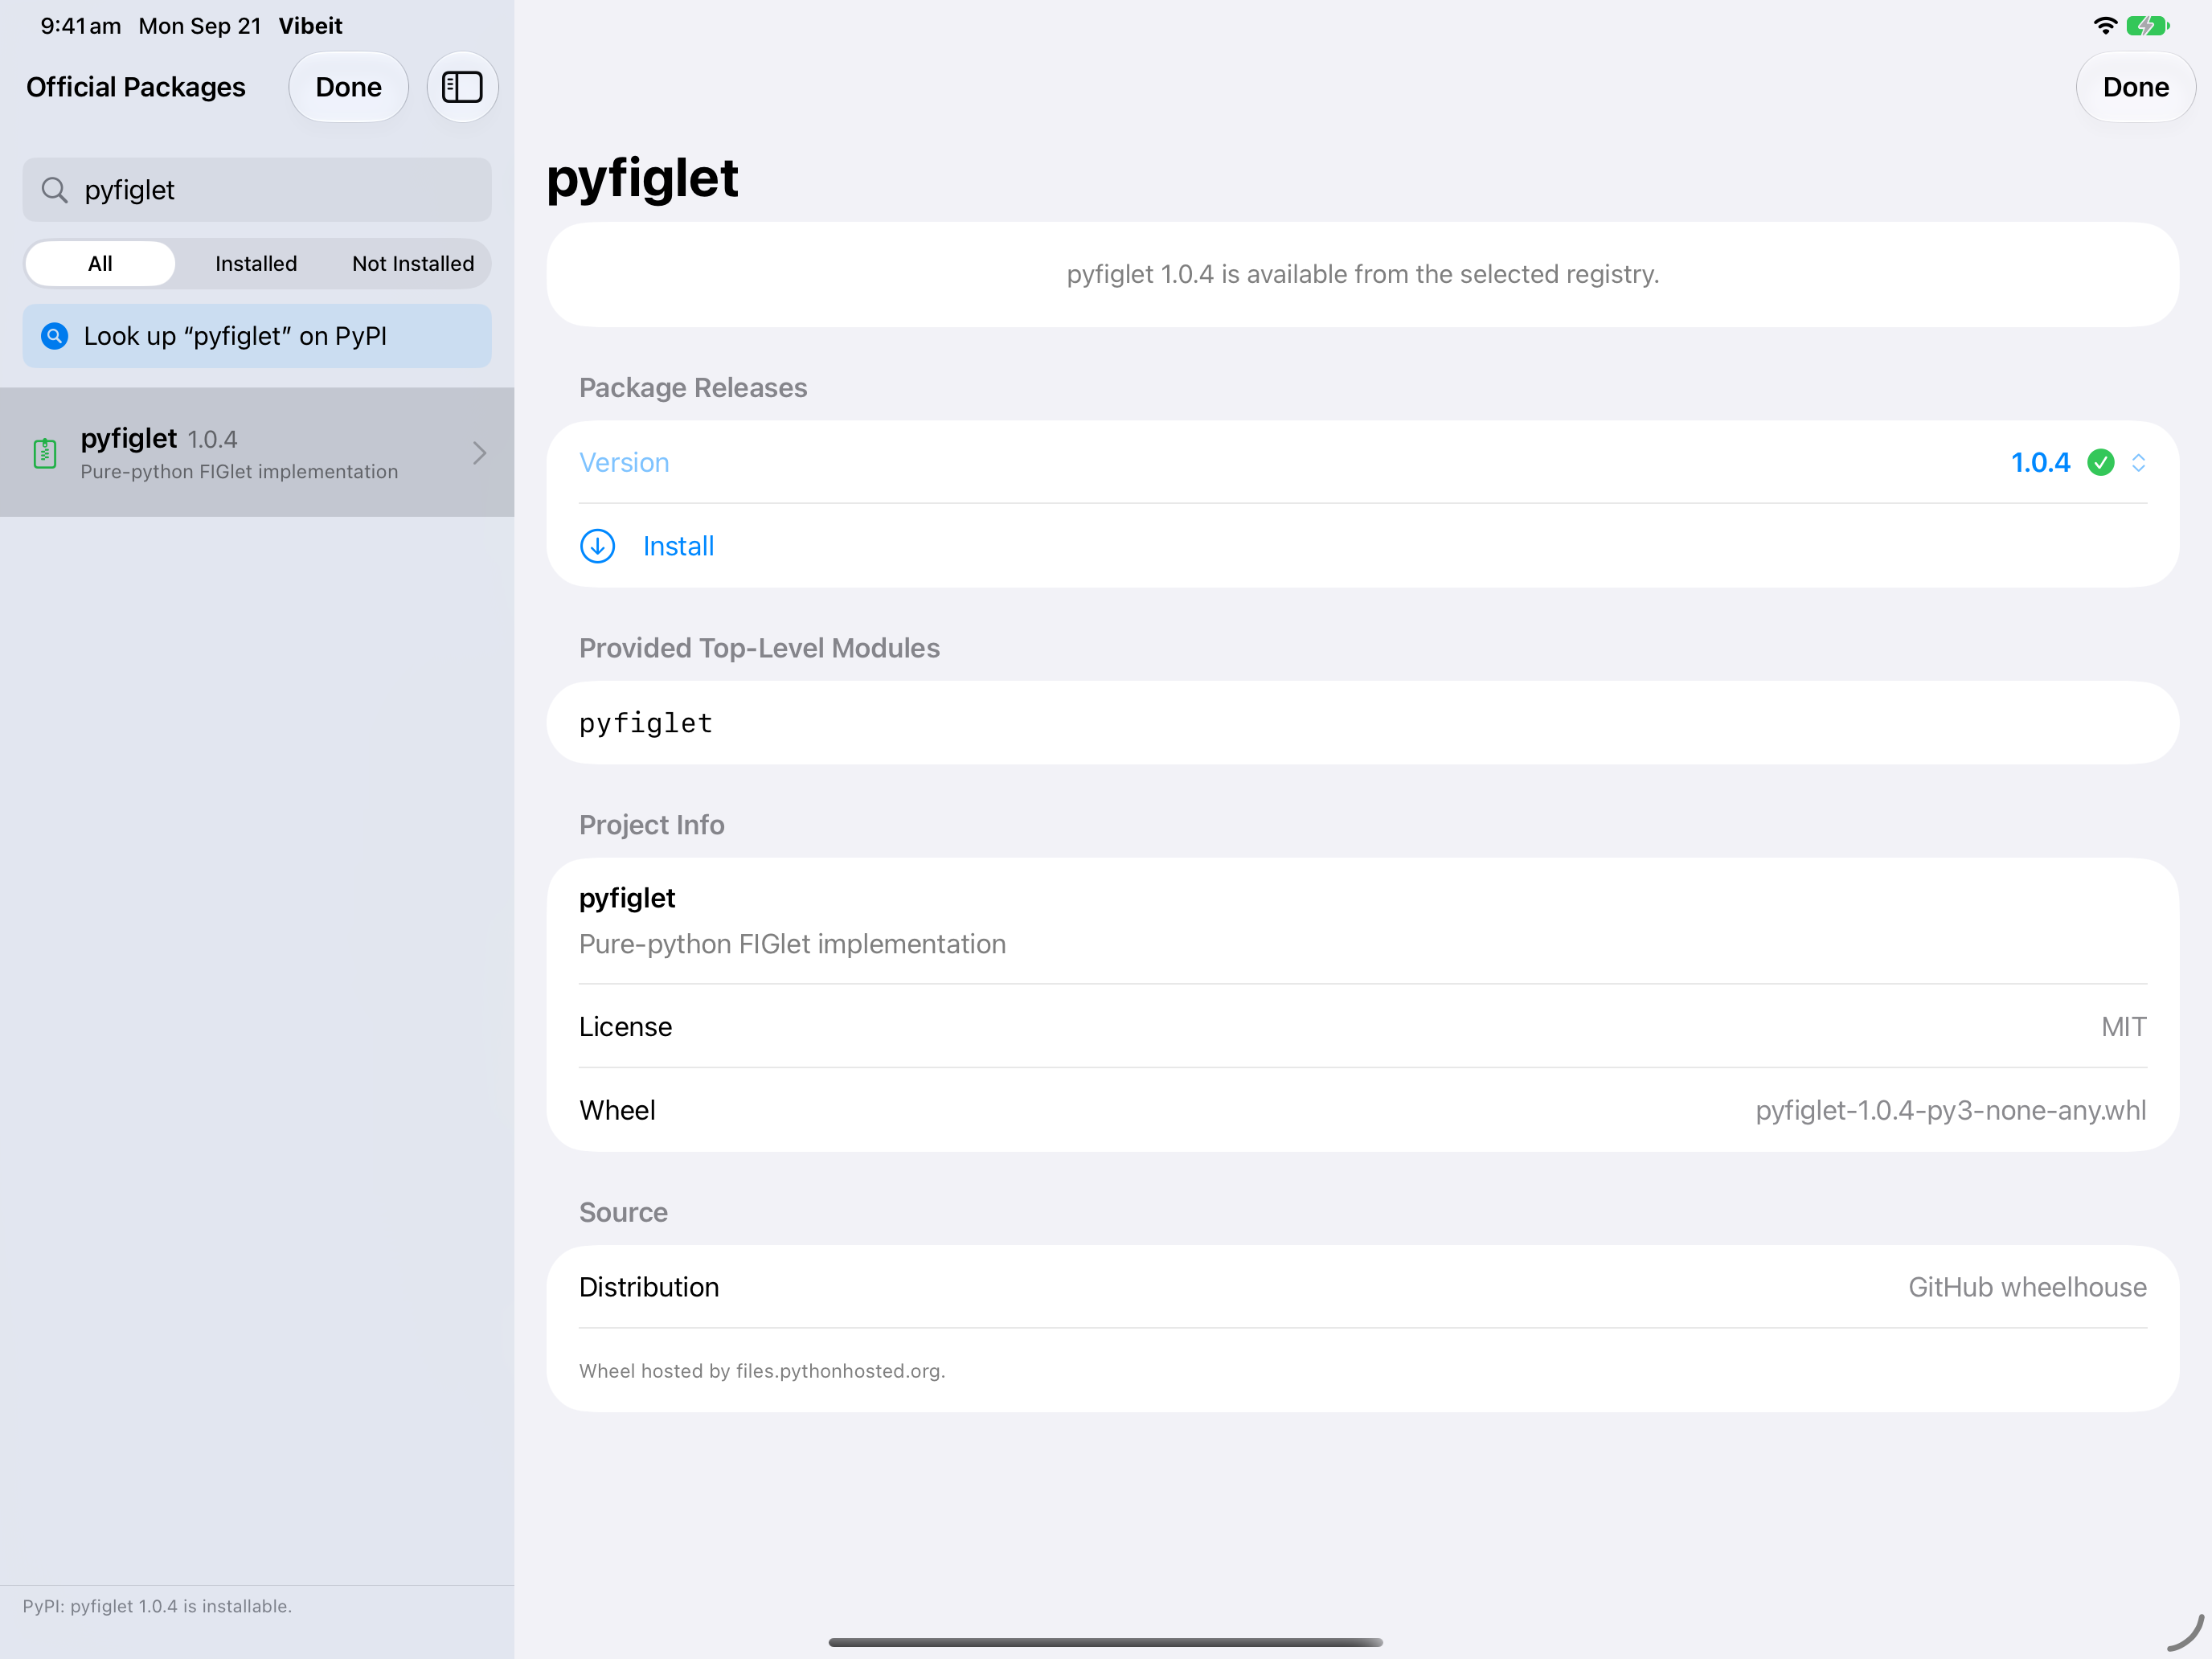Look up "pyfiglet" on PyPI
The height and width of the screenshot is (1659, 2212).
pyautogui.click(x=257, y=336)
